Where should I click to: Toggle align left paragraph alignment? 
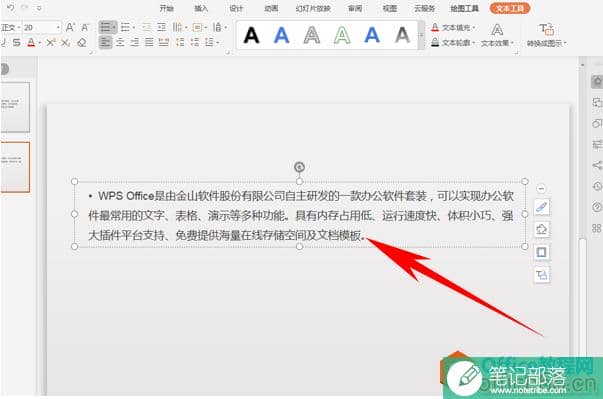105,42
